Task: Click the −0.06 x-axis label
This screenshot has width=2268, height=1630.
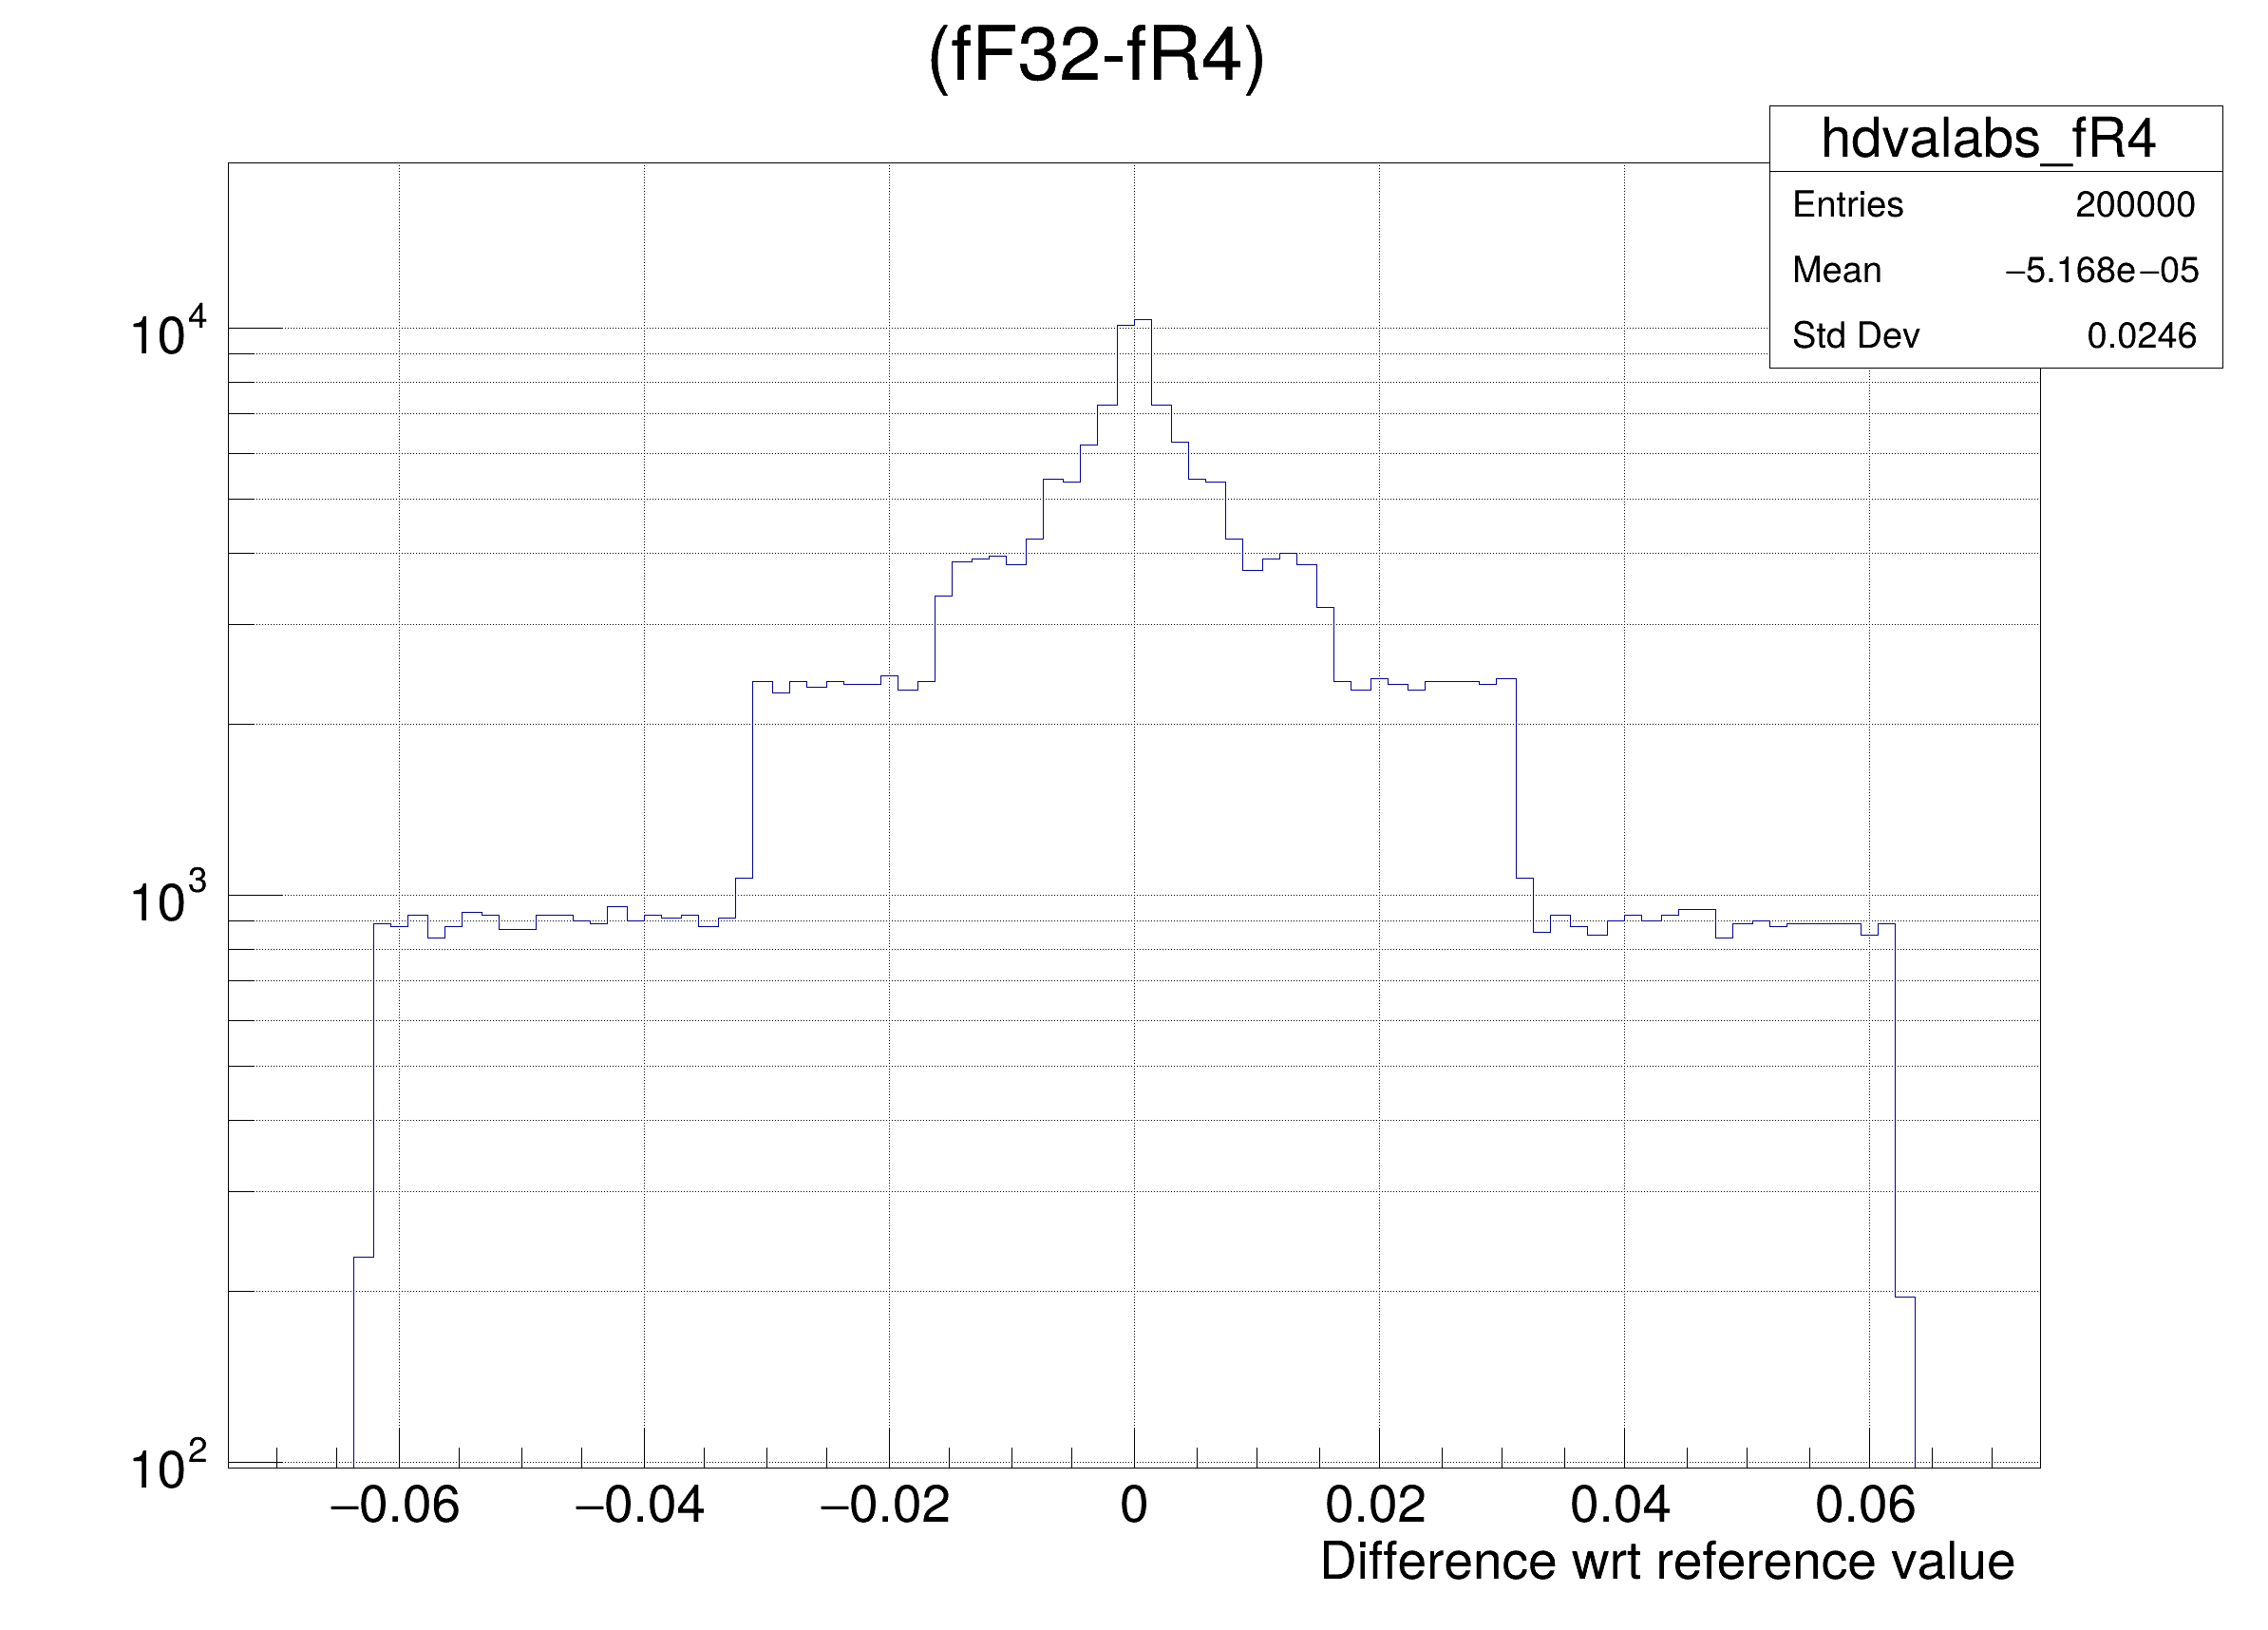Action: coord(395,1506)
